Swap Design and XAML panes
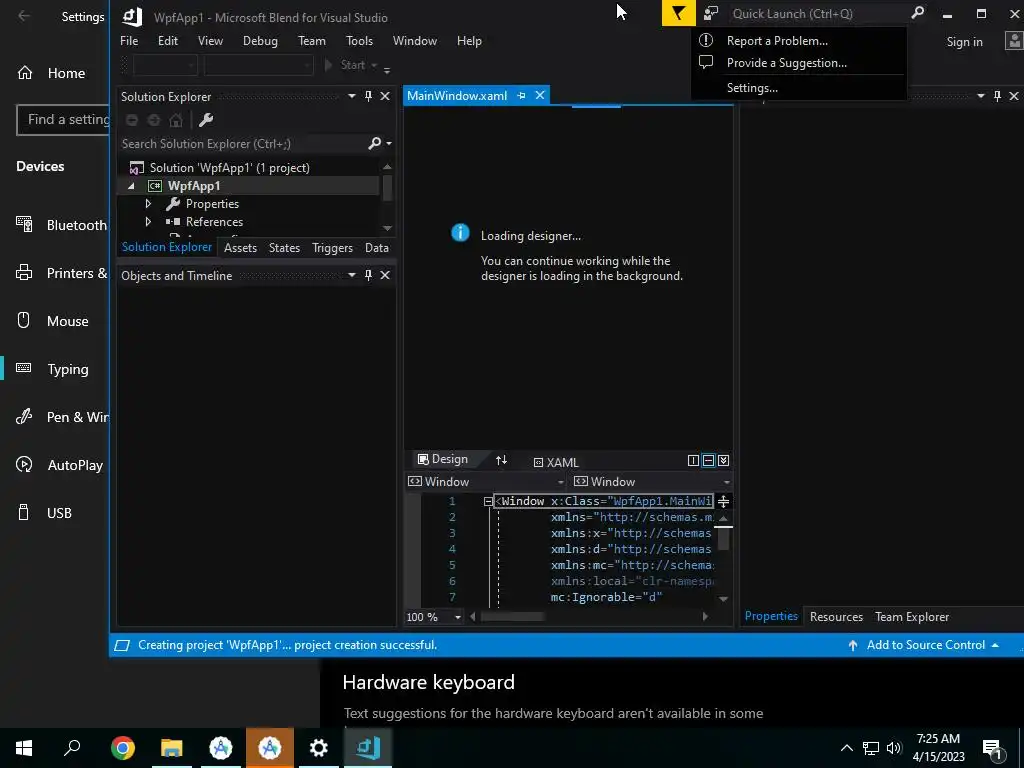The image size is (1024, 768). 502,460
